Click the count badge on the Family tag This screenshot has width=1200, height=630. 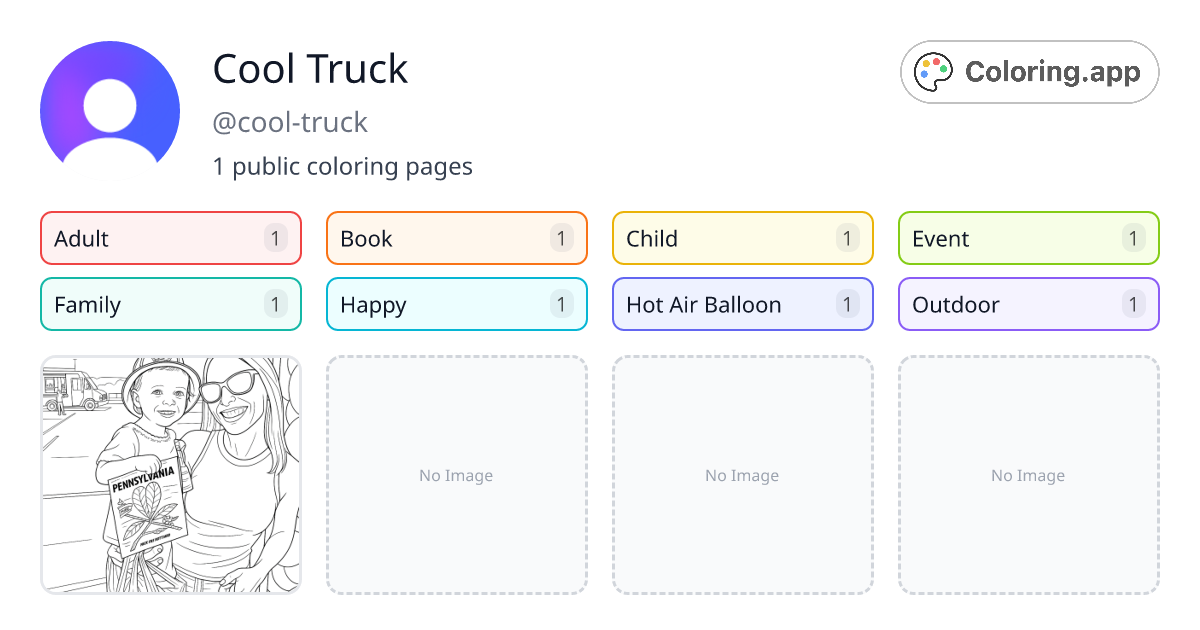(275, 304)
